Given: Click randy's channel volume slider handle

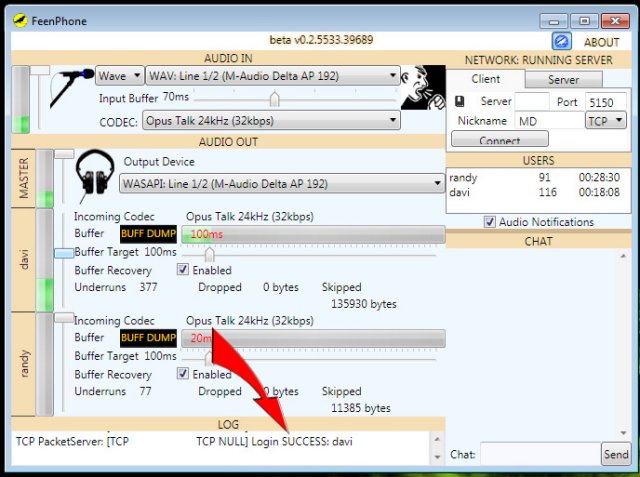Looking at the screenshot, I should 64,317.
